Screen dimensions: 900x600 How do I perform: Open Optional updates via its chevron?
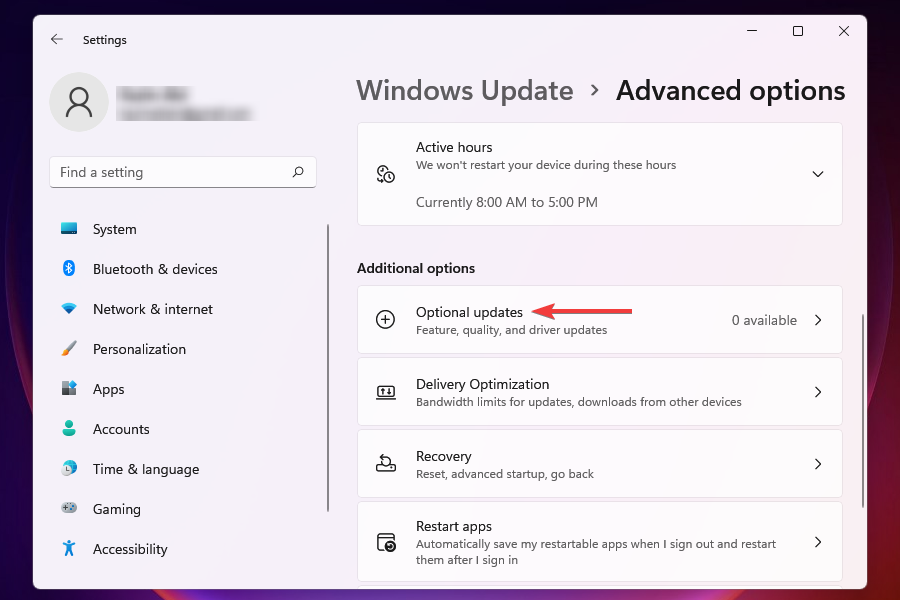[x=817, y=320]
